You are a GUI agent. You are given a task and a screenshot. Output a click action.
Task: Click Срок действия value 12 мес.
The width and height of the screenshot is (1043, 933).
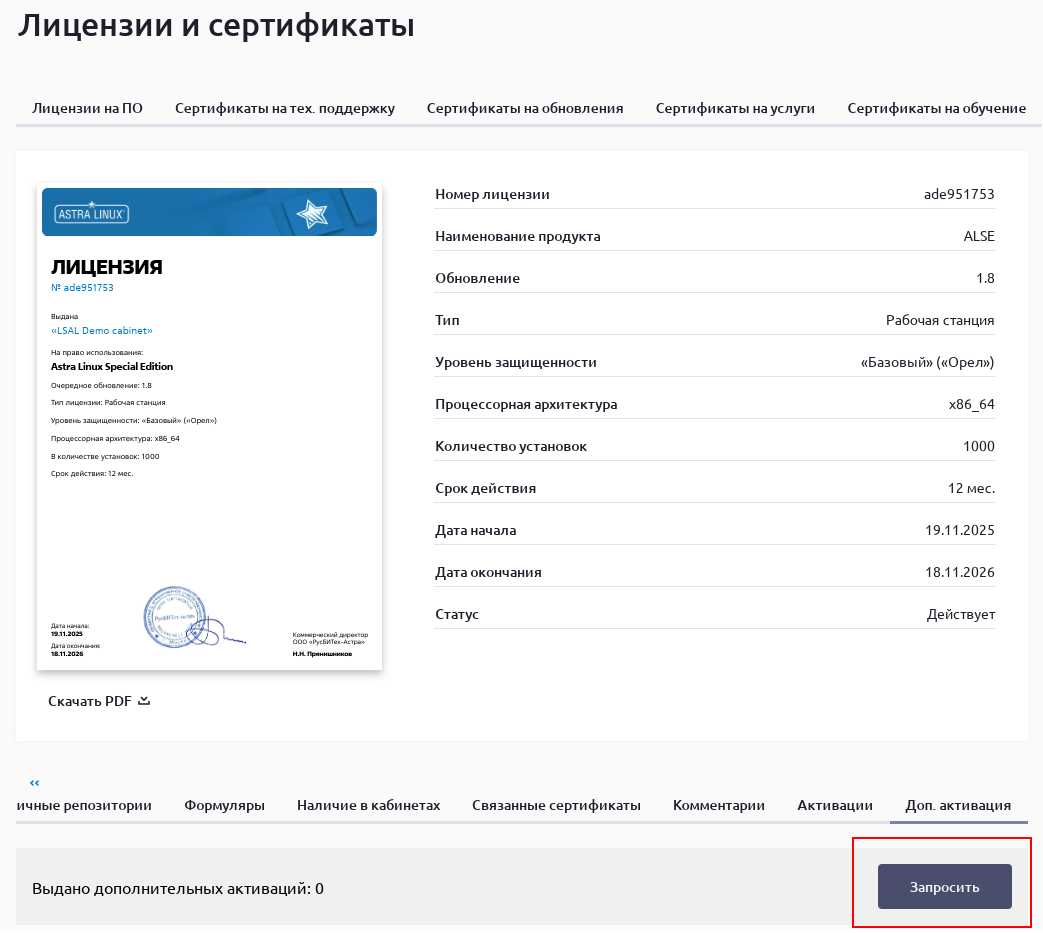(971, 488)
